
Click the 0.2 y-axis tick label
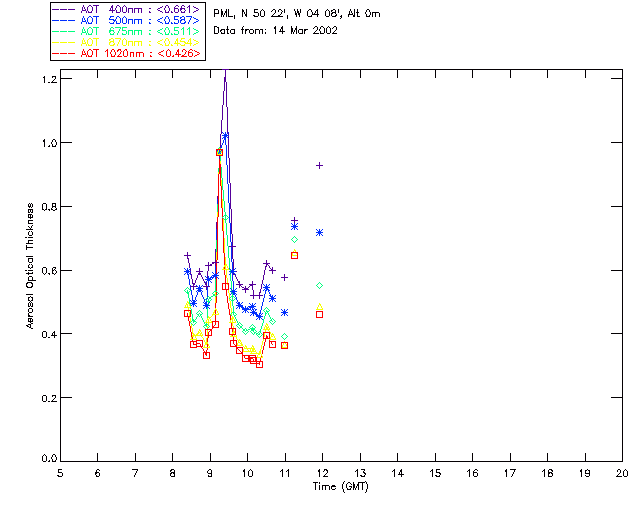(x=49, y=398)
